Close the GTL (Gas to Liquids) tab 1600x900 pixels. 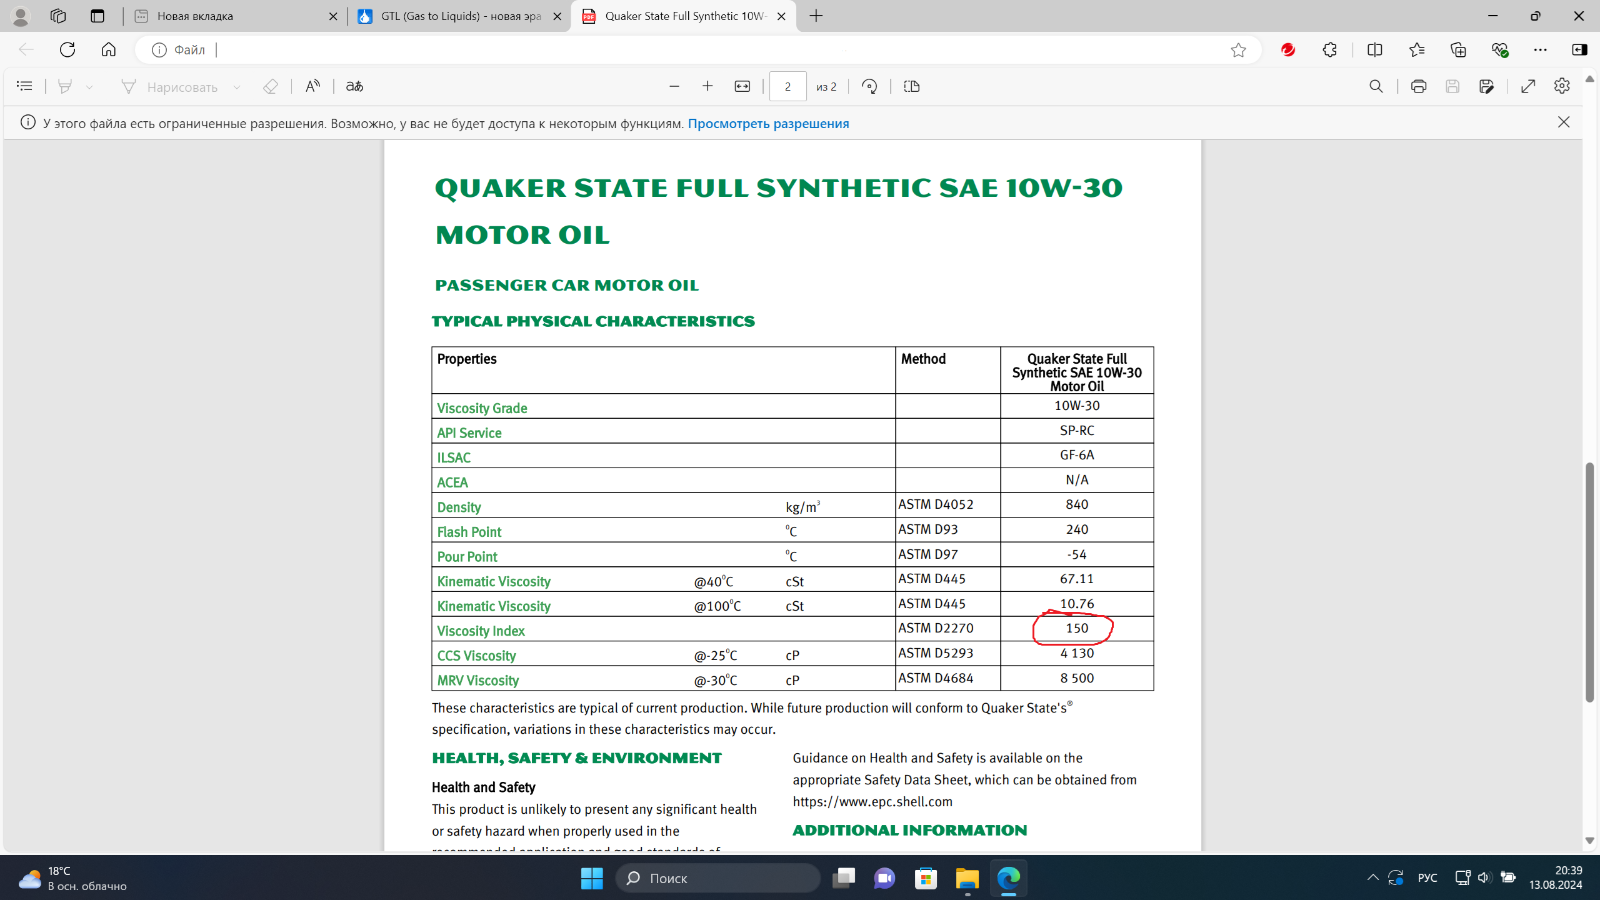(557, 16)
